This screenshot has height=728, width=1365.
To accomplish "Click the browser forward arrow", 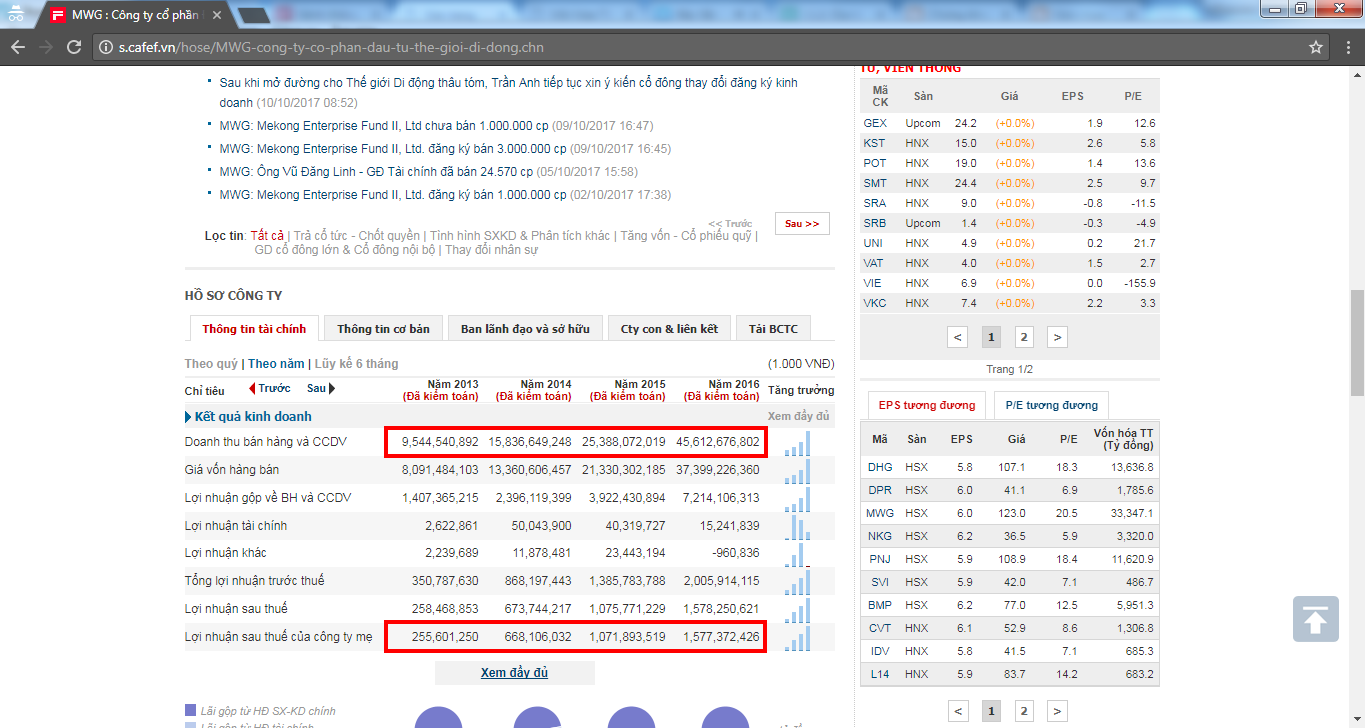I will coord(45,47).
